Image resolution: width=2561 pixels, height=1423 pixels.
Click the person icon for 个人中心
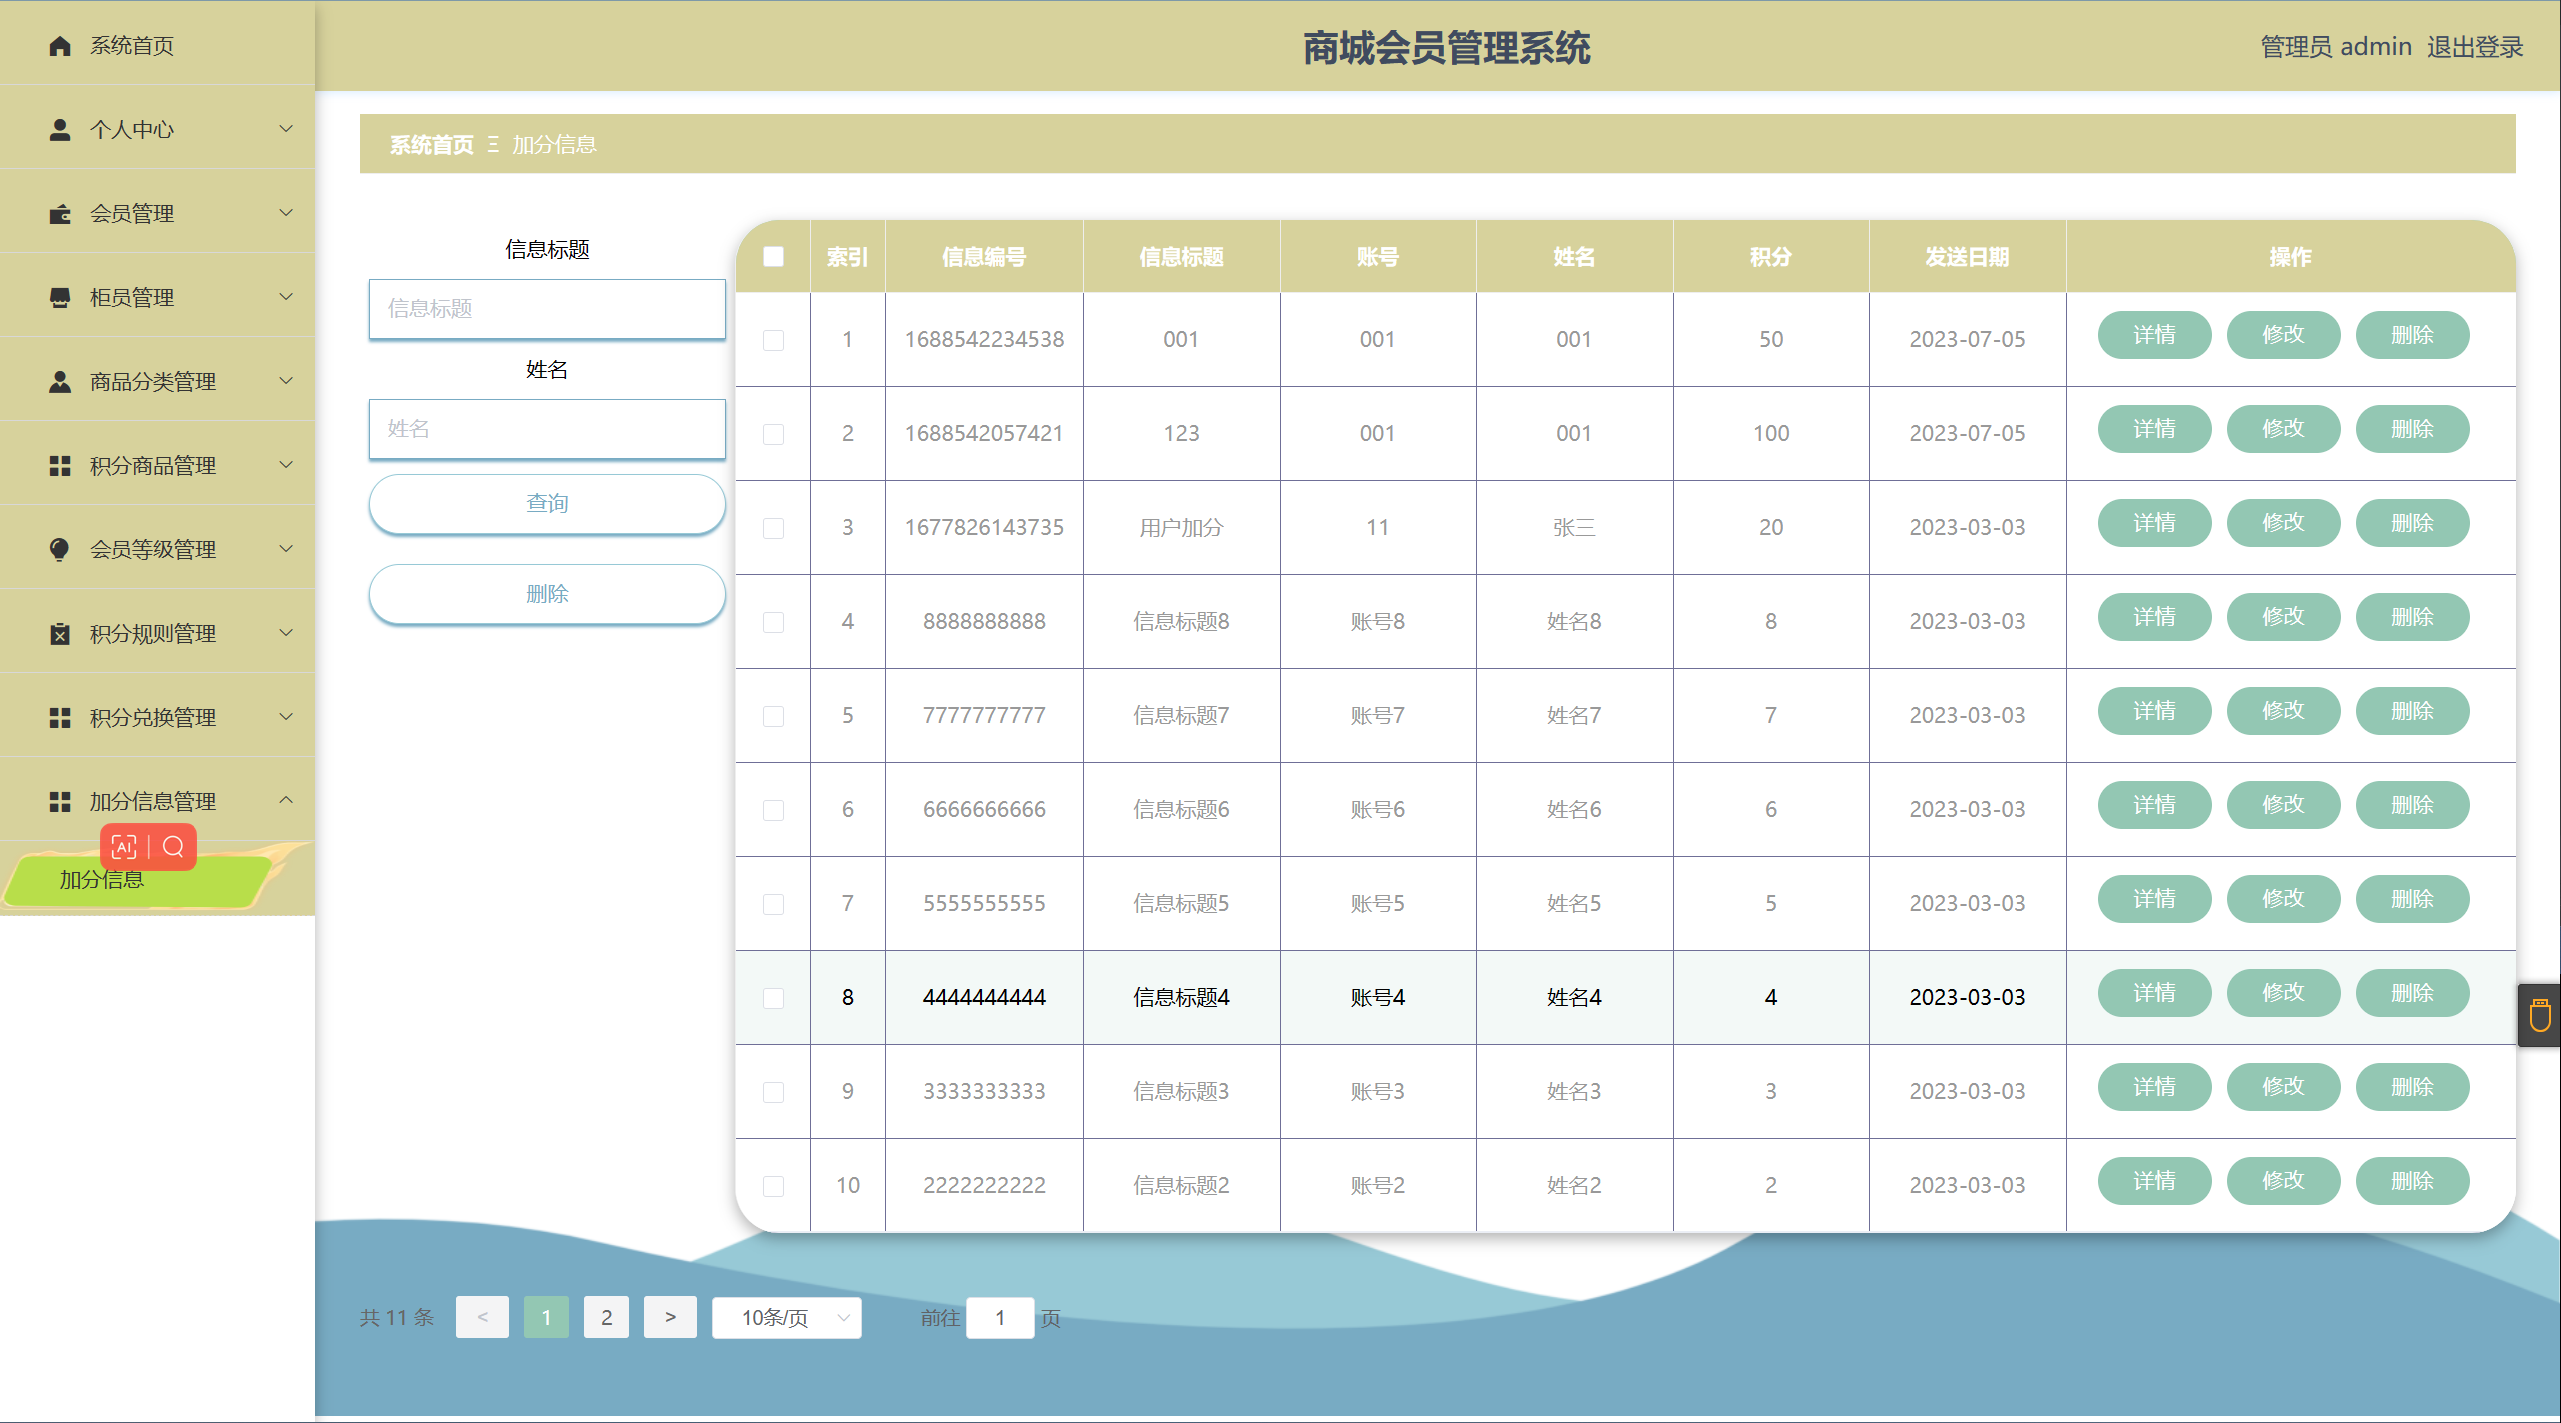click(x=60, y=130)
